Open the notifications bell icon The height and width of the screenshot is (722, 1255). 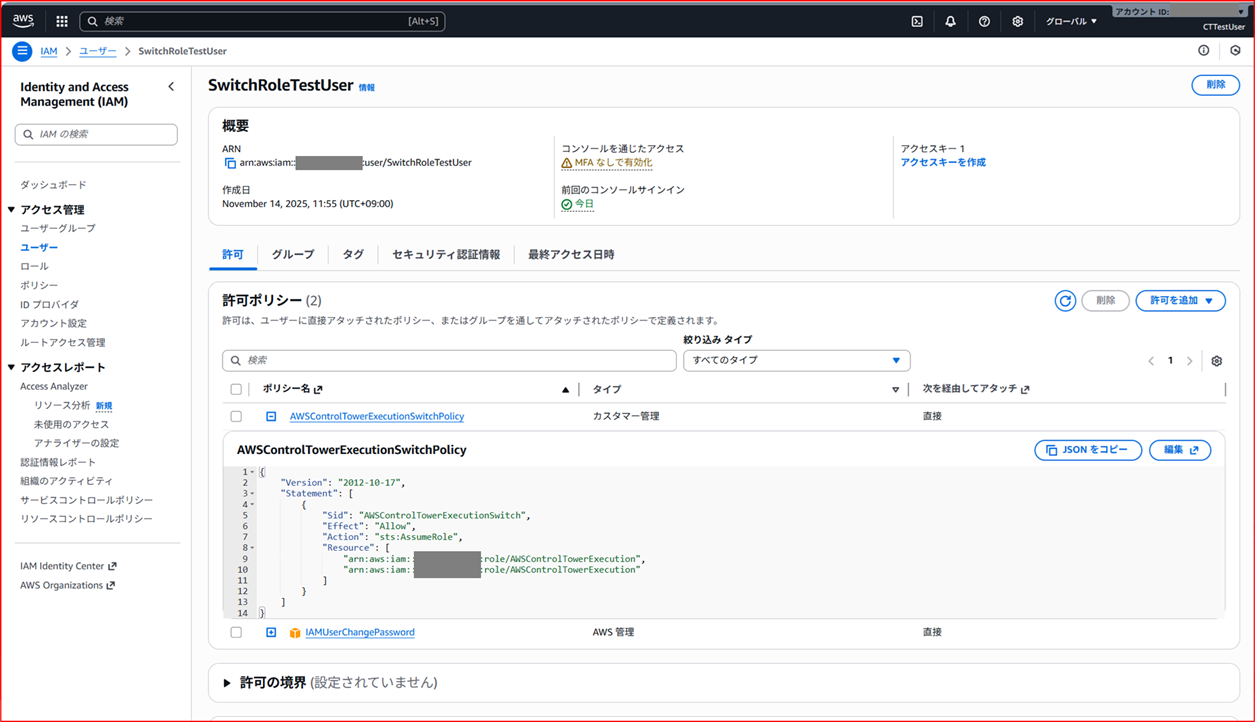(950, 20)
